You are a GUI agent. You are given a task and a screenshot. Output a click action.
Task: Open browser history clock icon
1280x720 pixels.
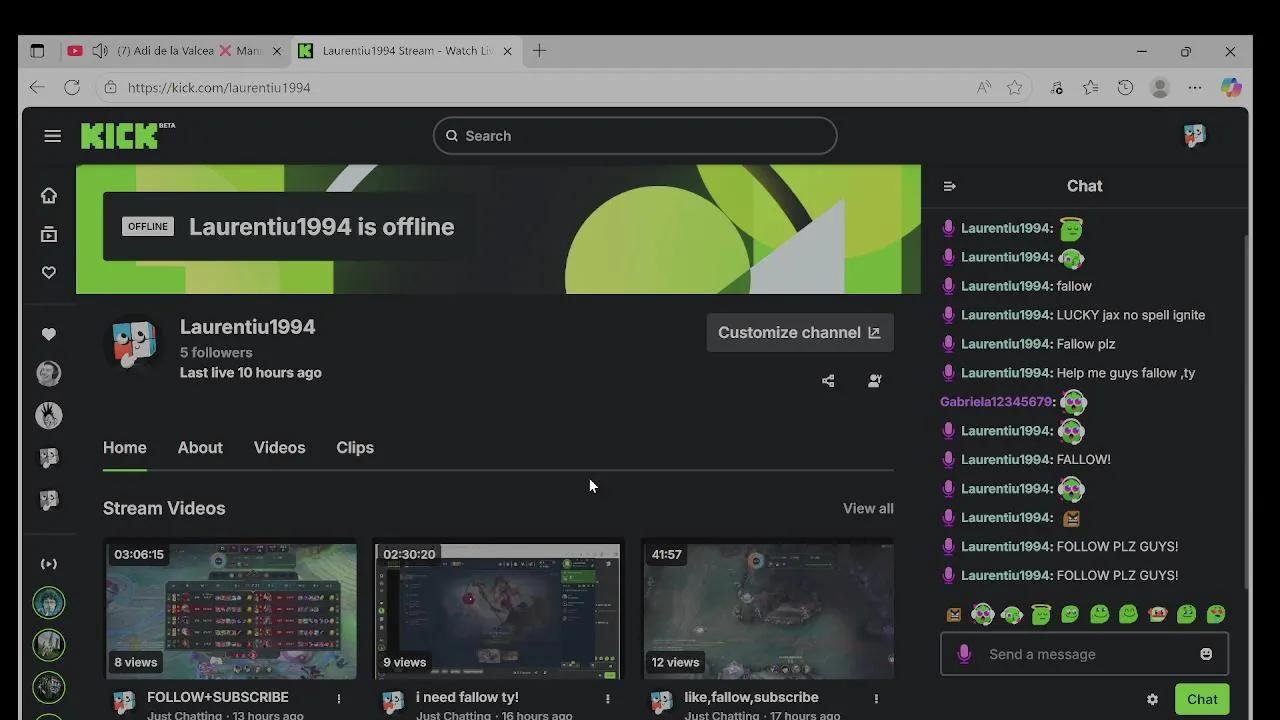click(x=1125, y=88)
